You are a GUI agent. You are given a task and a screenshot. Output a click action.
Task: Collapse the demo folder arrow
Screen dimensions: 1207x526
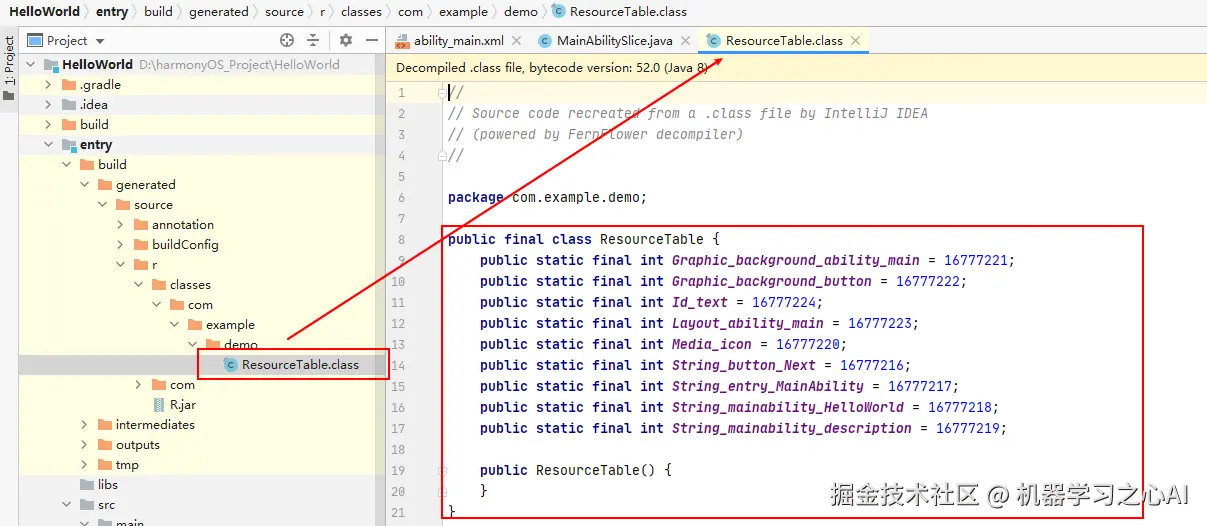click(192, 345)
